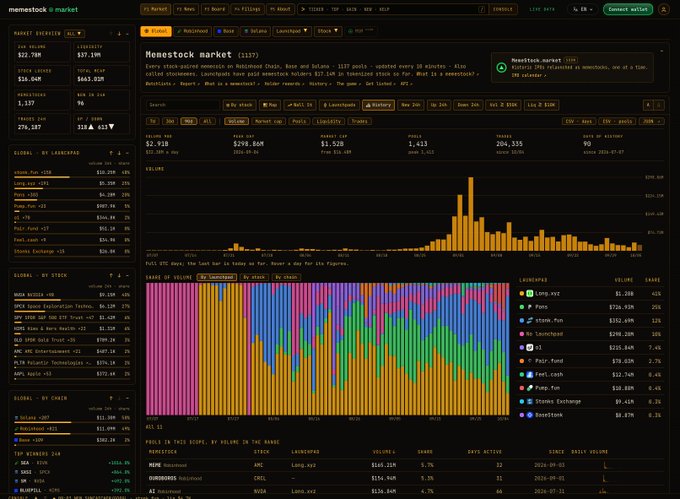Move Global By Launchpad panel up
Viewport: 680px width, 499px height.
[111, 153]
